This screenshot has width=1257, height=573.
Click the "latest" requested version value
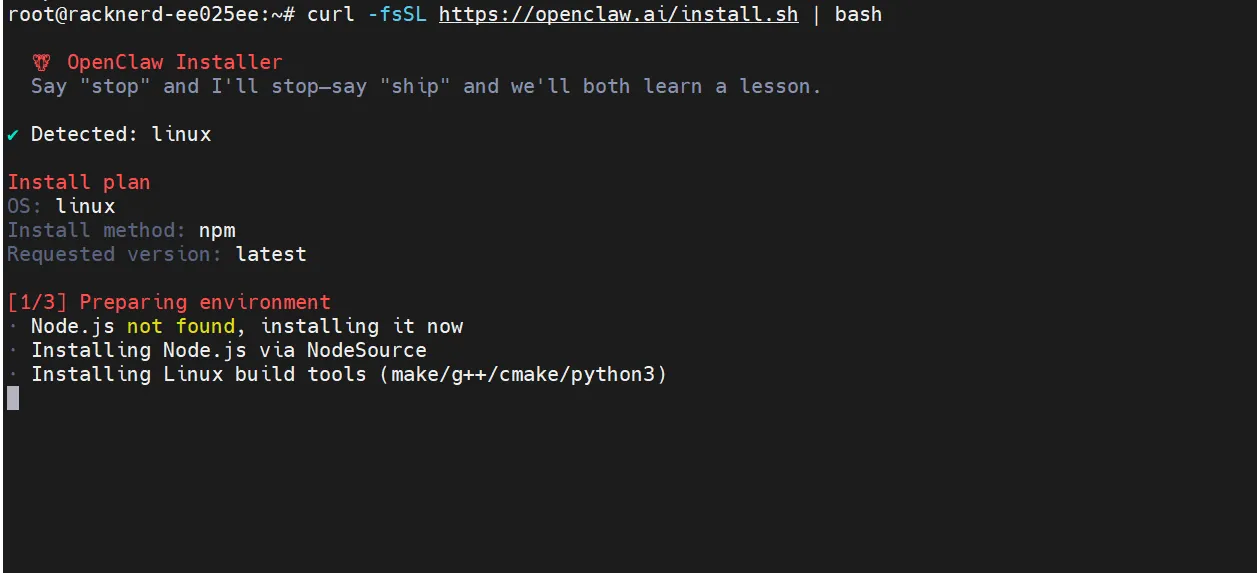click(x=271, y=254)
